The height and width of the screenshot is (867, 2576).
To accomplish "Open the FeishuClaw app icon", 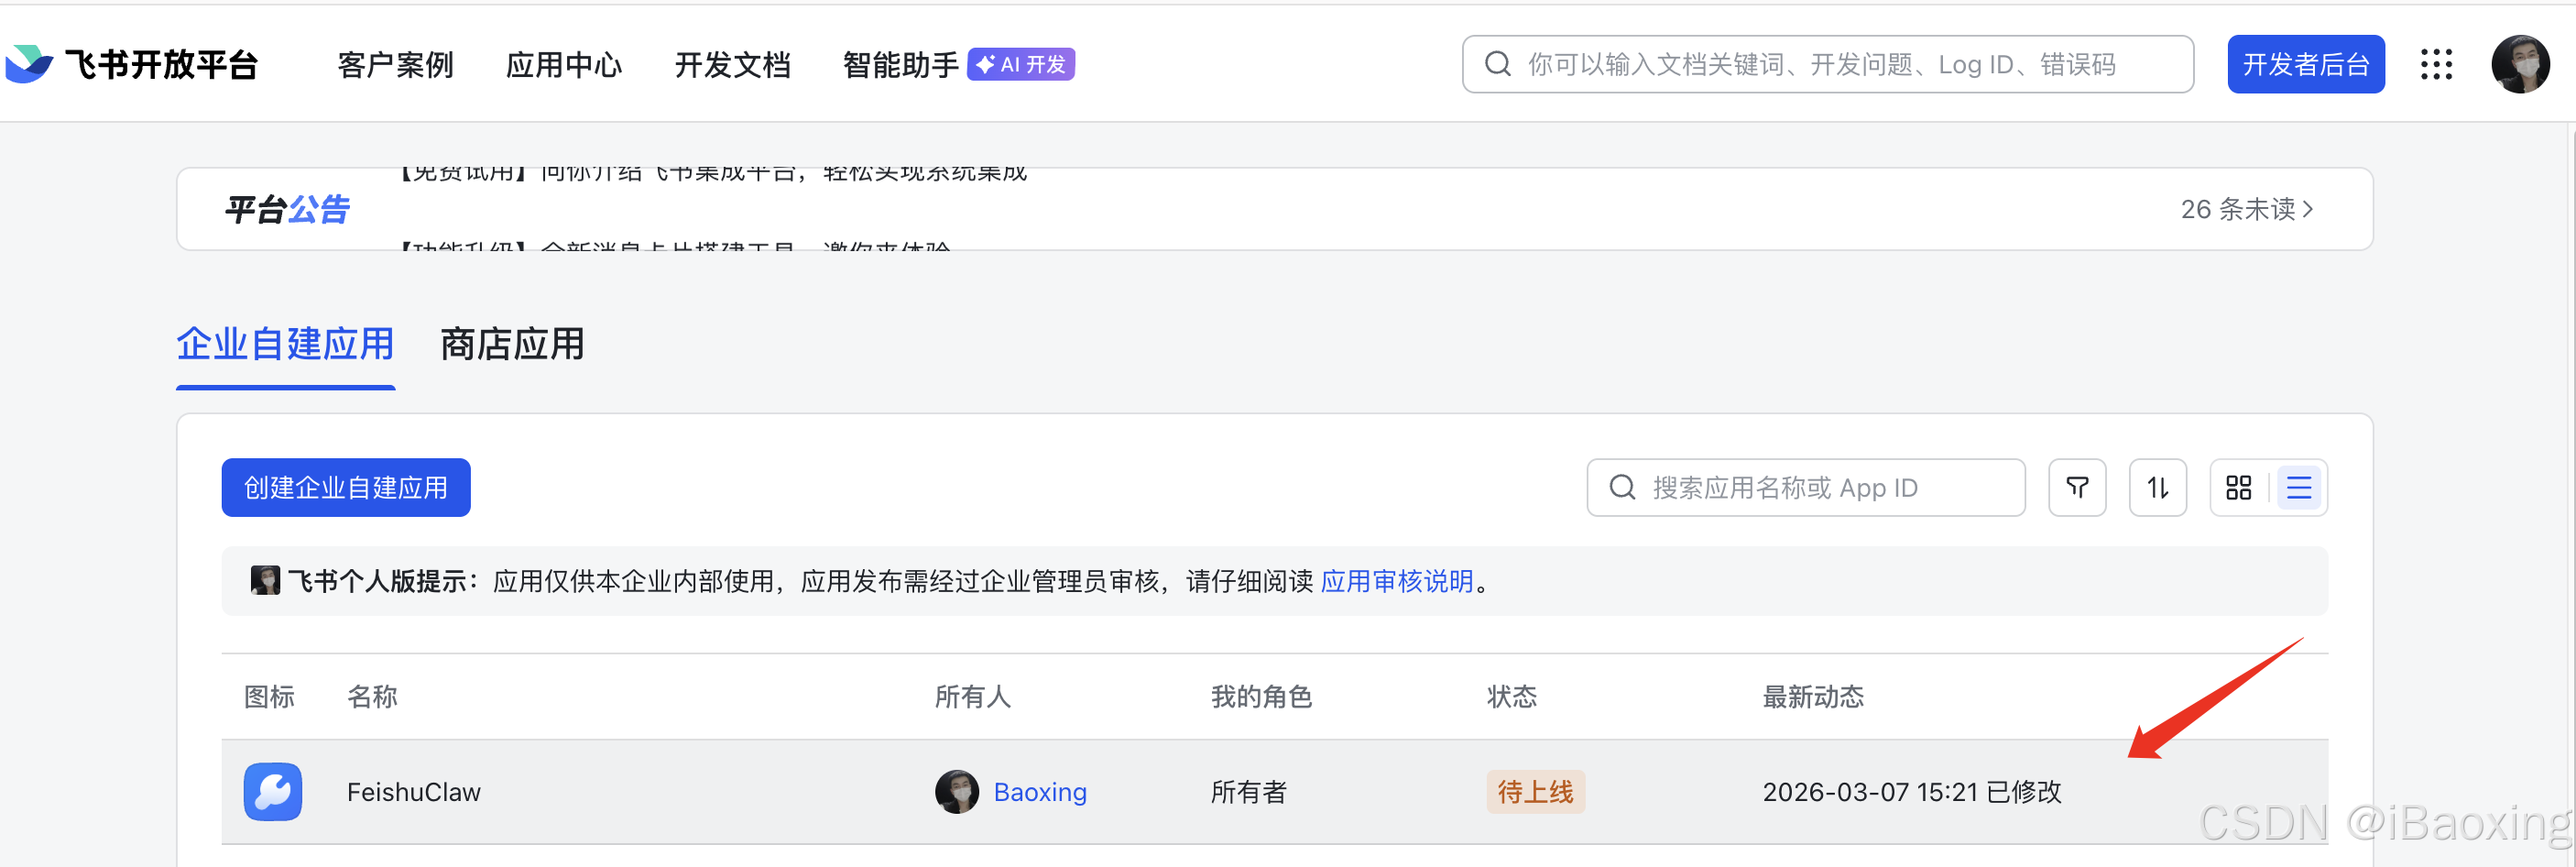I will [271, 792].
